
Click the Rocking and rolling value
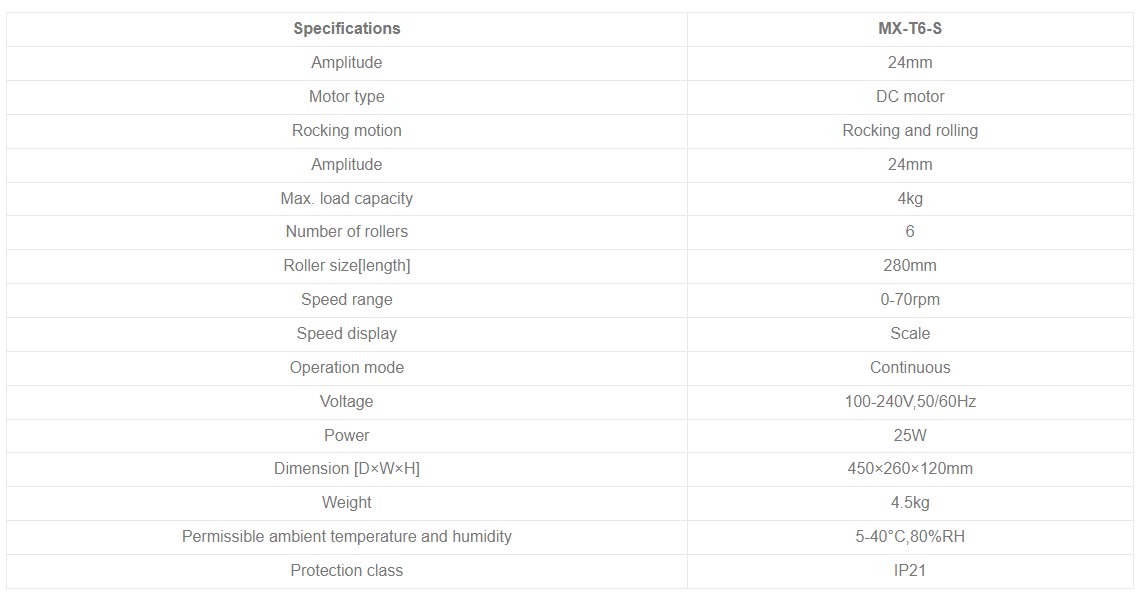pos(909,130)
